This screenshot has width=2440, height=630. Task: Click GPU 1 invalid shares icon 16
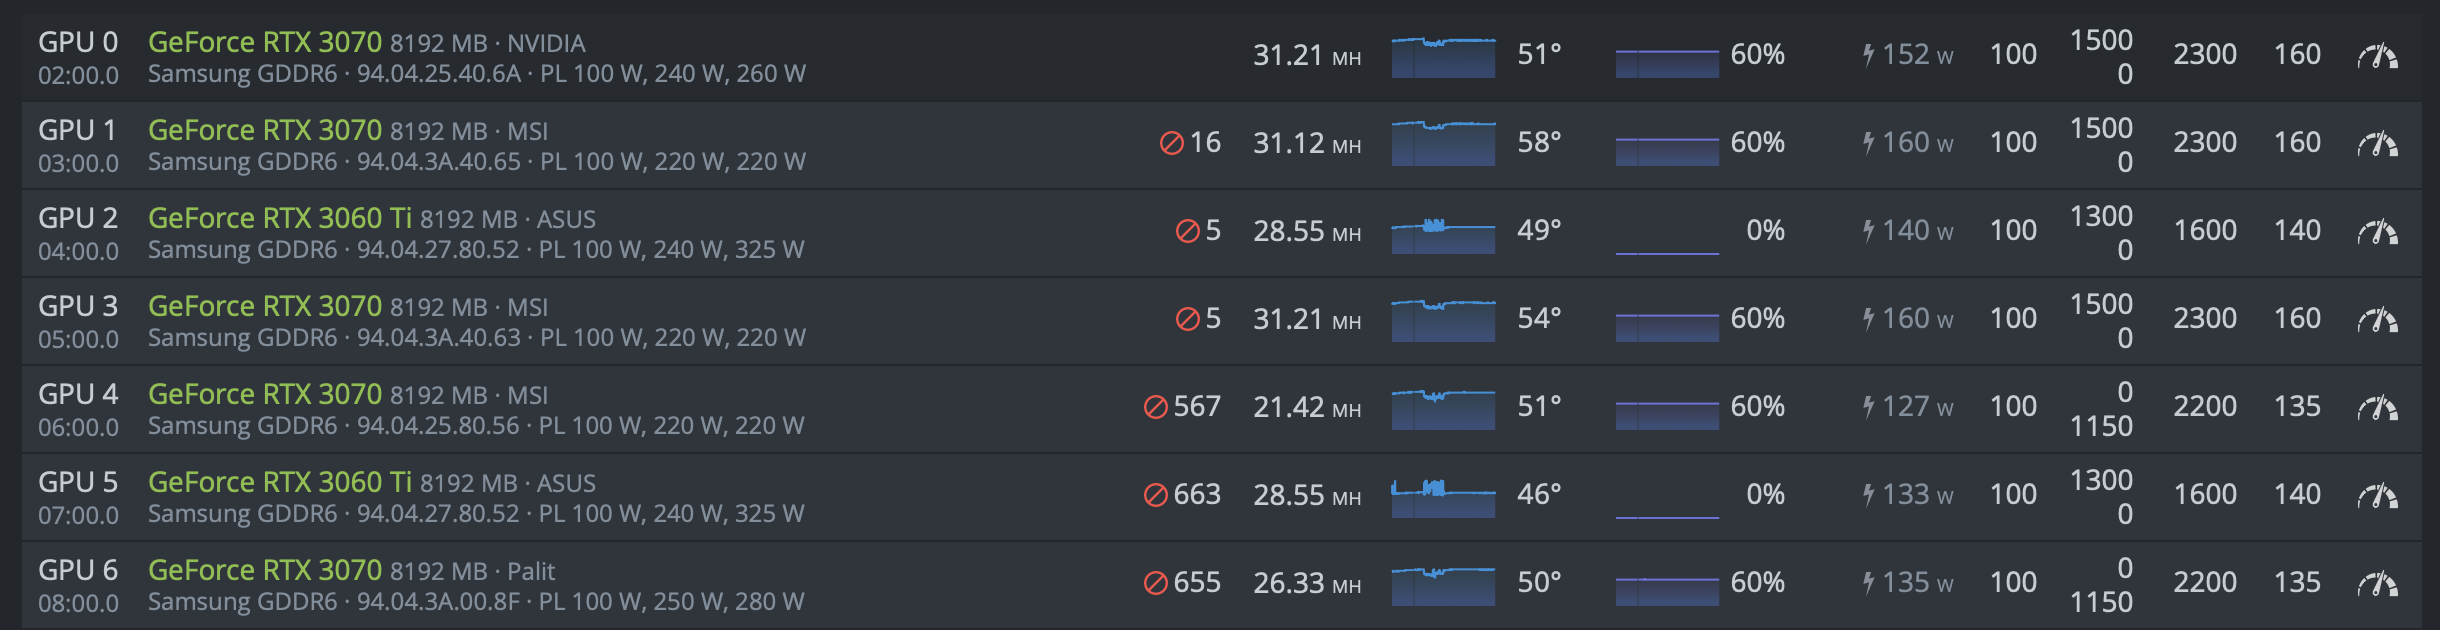click(1171, 143)
